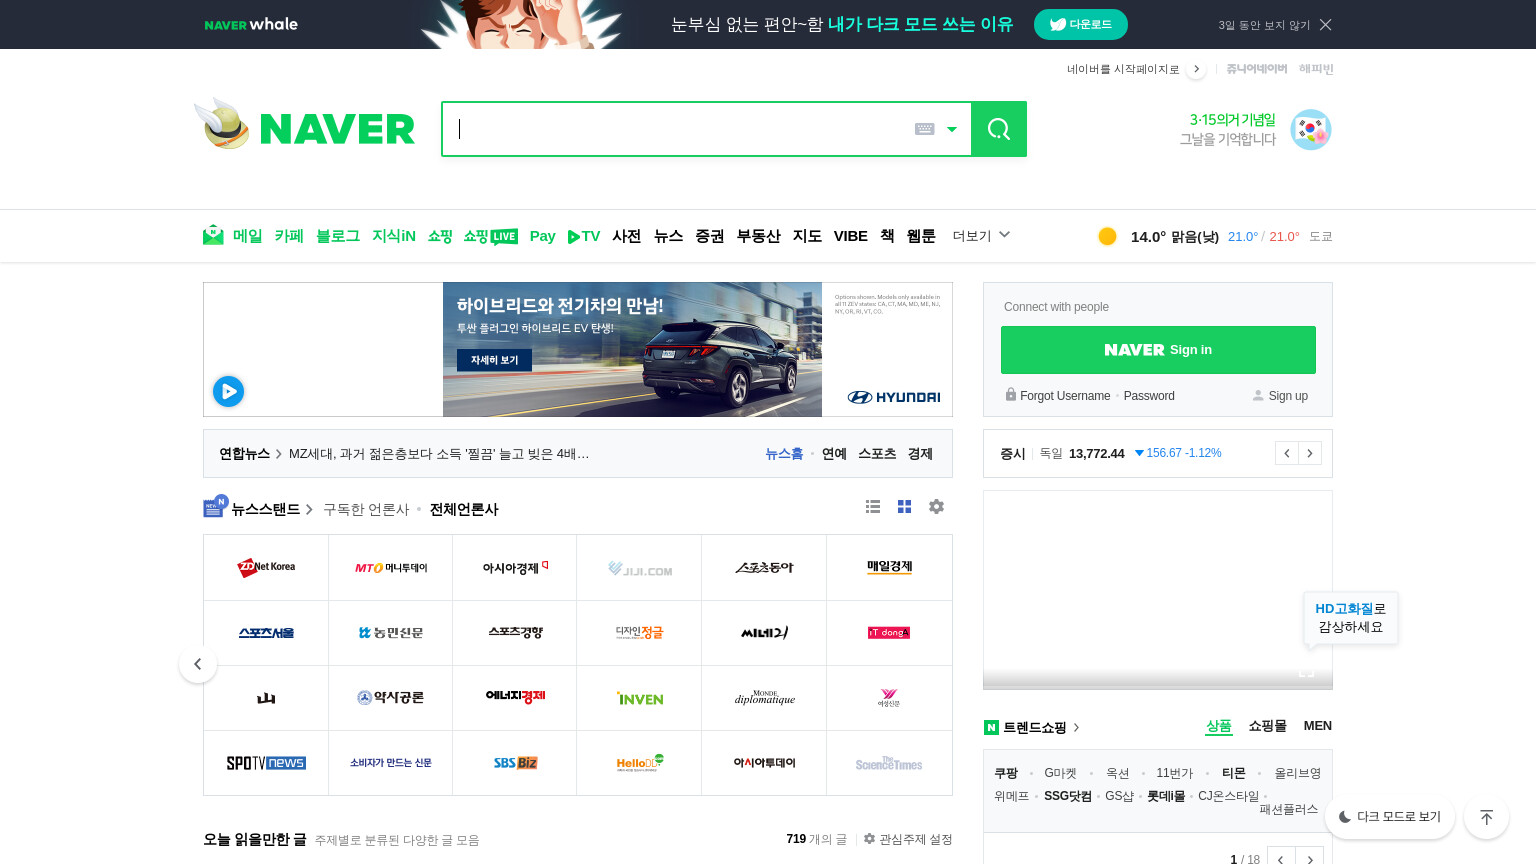Select the MEN shopping tab
The height and width of the screenshot is (864, 1536).
point(1318,726)
